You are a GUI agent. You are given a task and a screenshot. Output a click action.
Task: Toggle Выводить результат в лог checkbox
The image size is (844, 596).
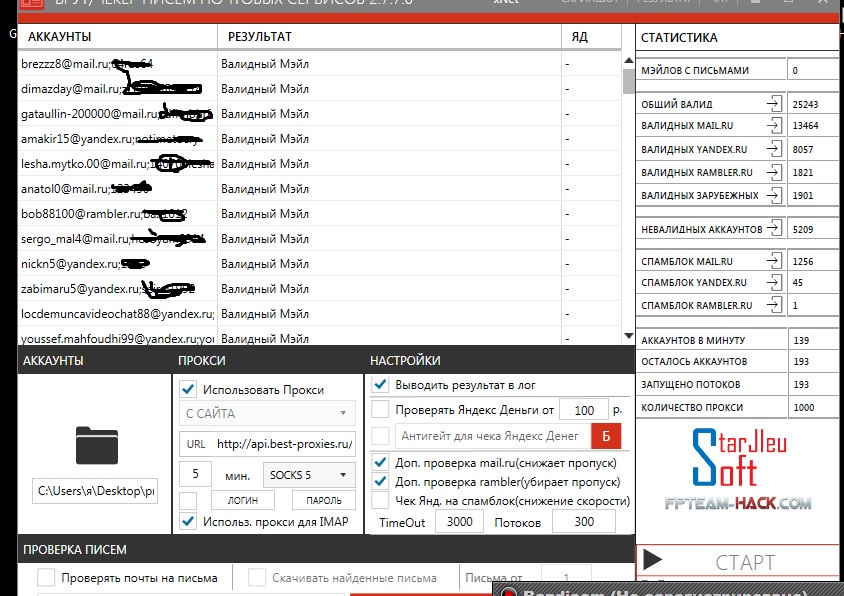coord(380,384)
